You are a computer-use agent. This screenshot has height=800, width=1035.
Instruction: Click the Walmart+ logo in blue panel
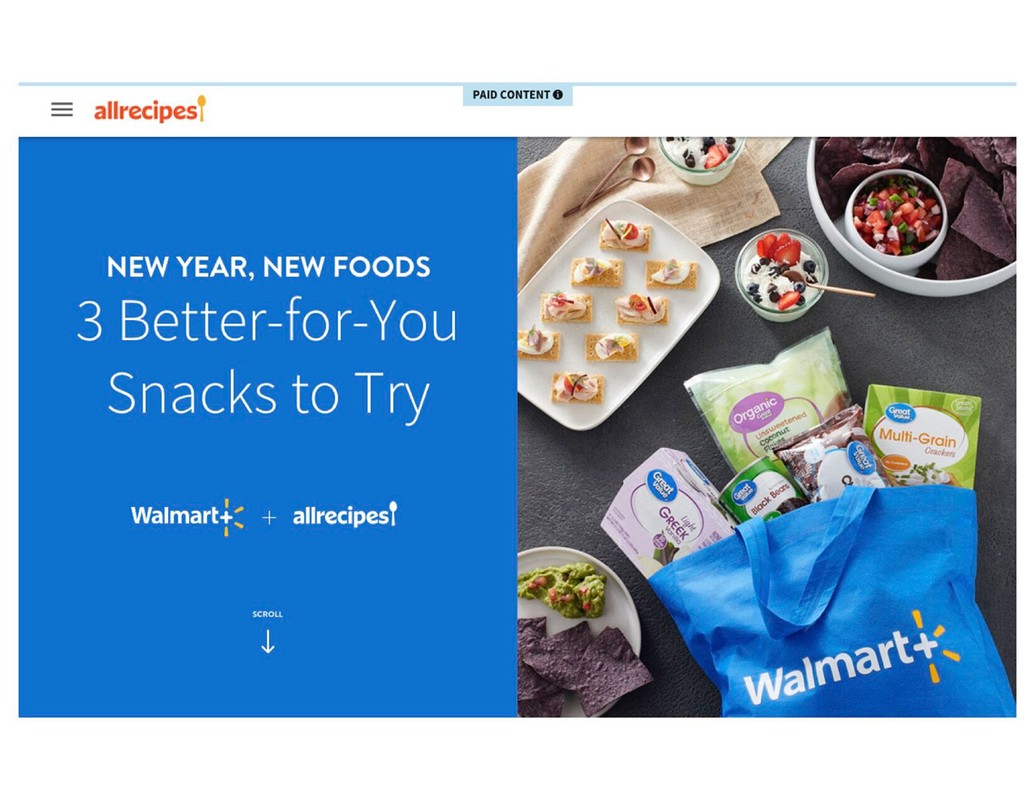pyautogui.click(x=187, y=516)
